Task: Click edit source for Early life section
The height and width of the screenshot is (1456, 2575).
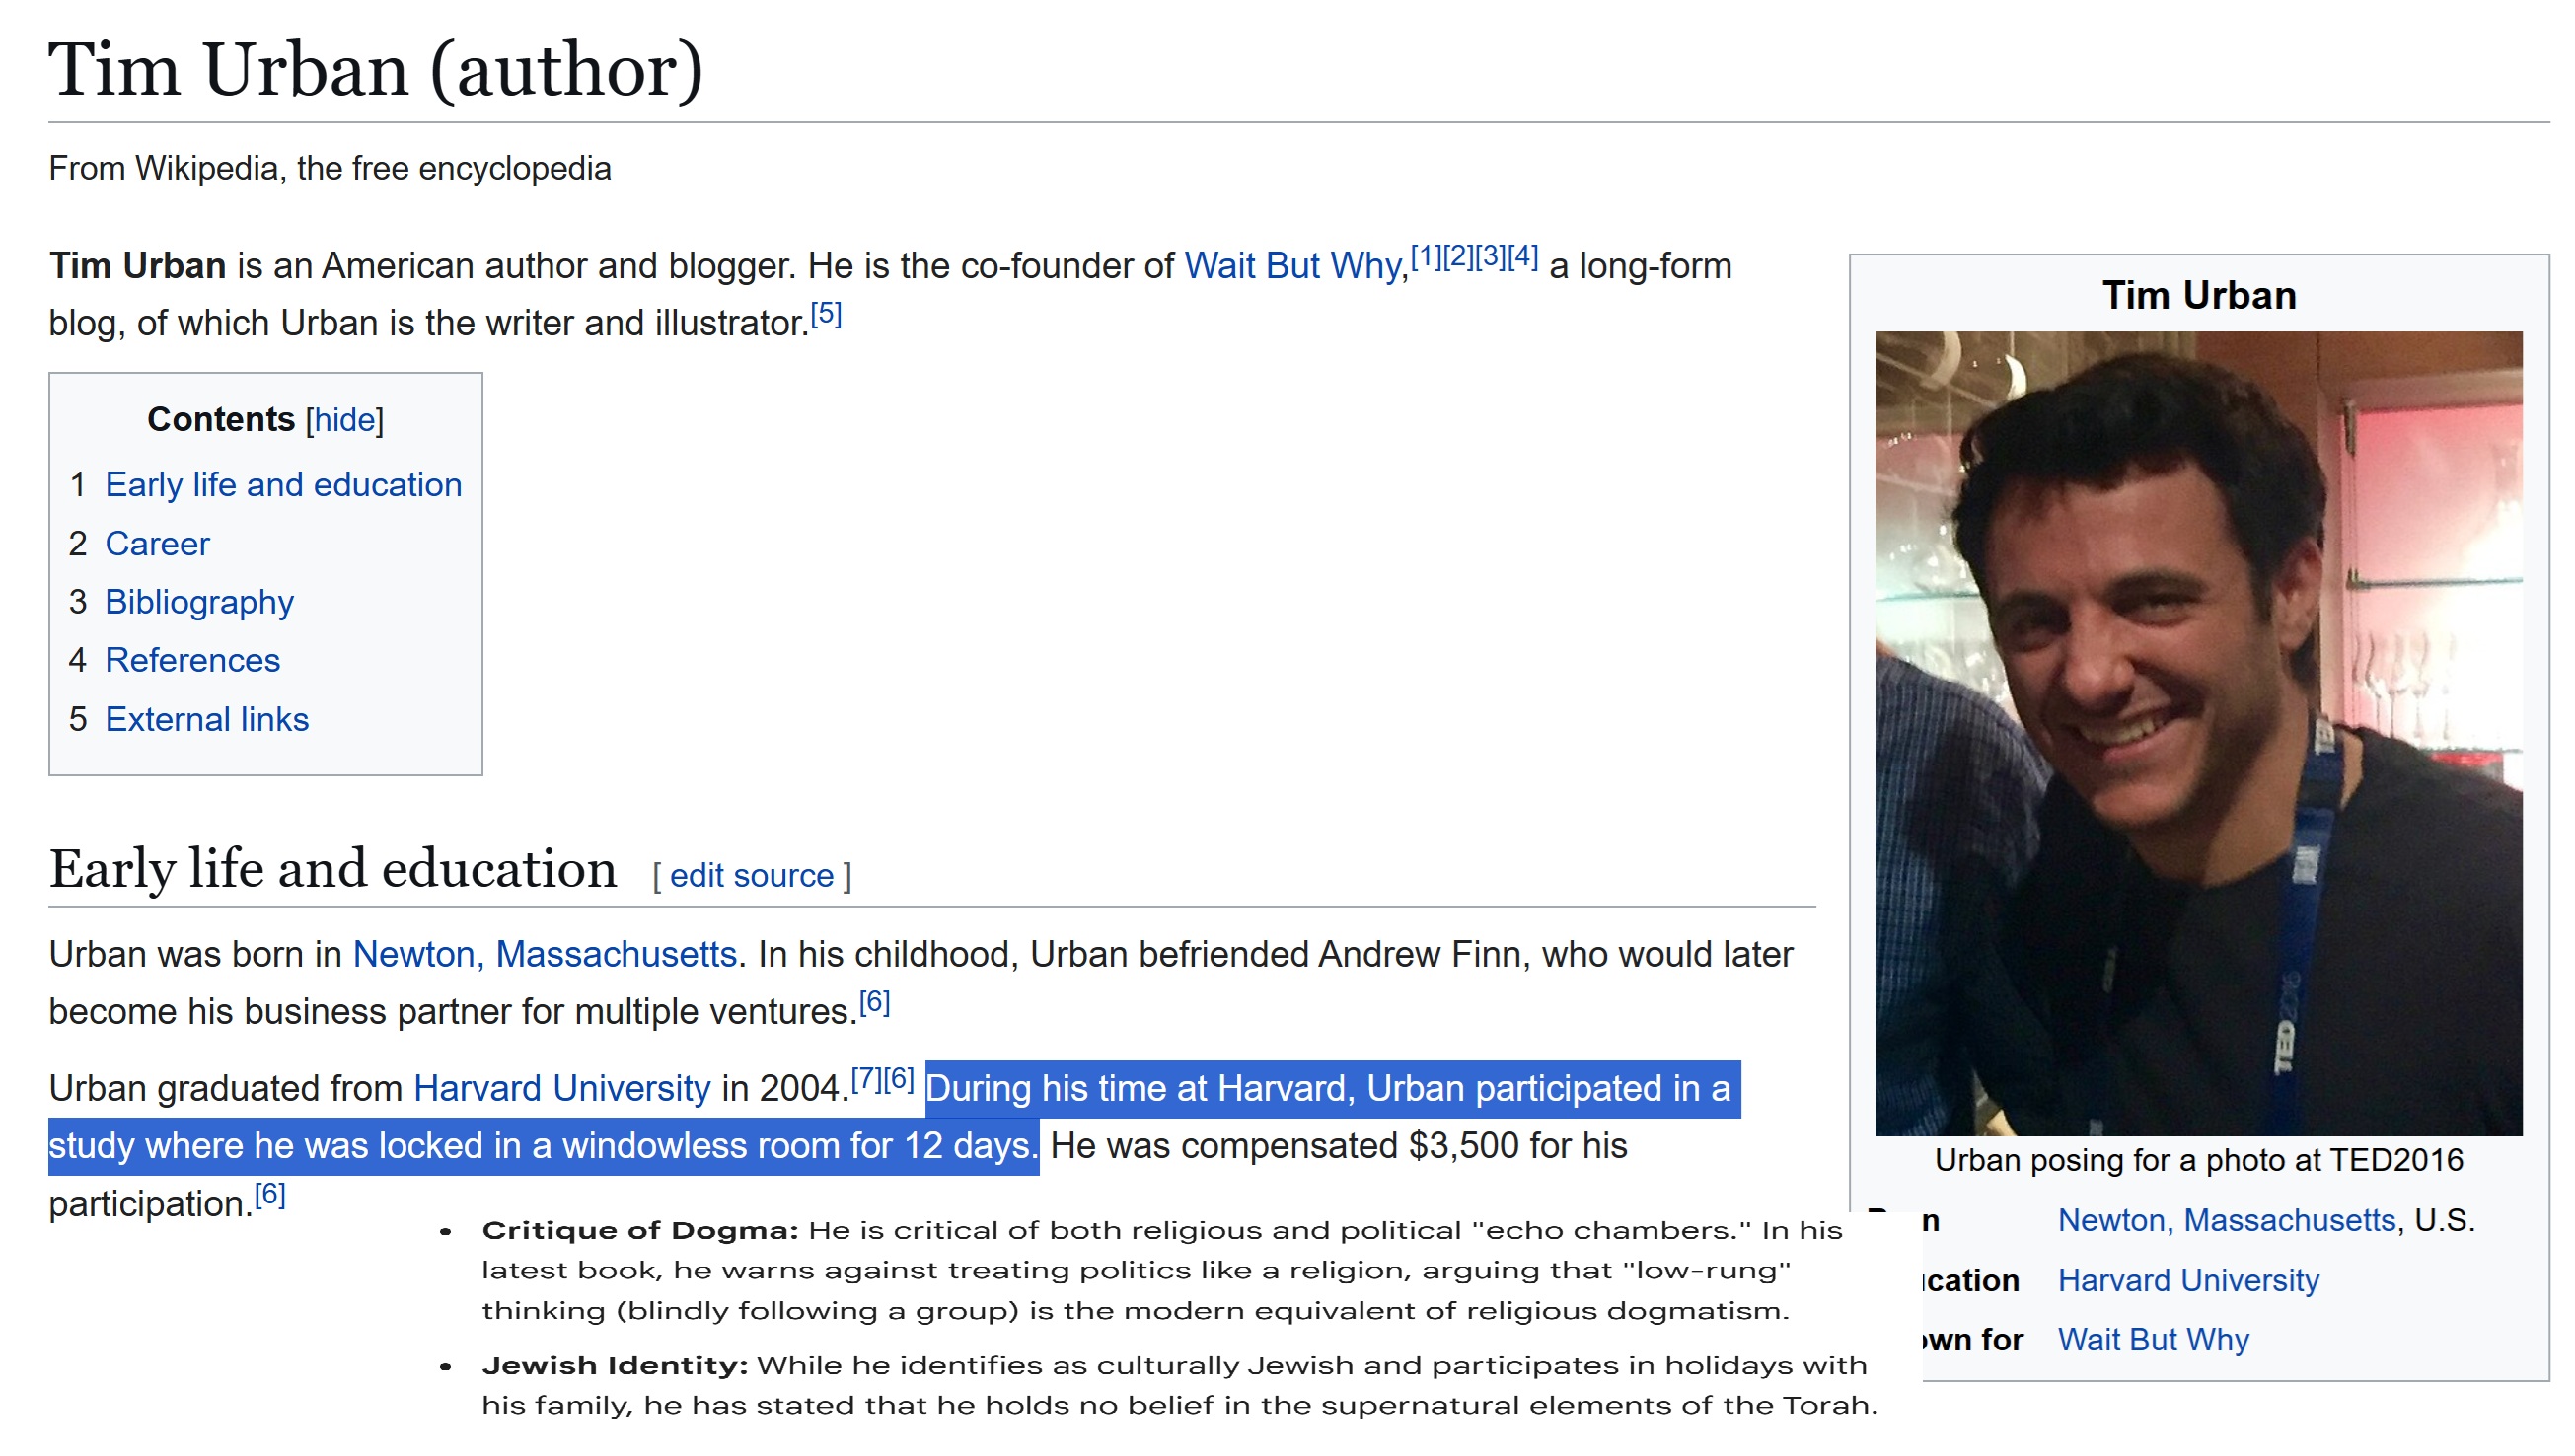Action: point(751,876)
